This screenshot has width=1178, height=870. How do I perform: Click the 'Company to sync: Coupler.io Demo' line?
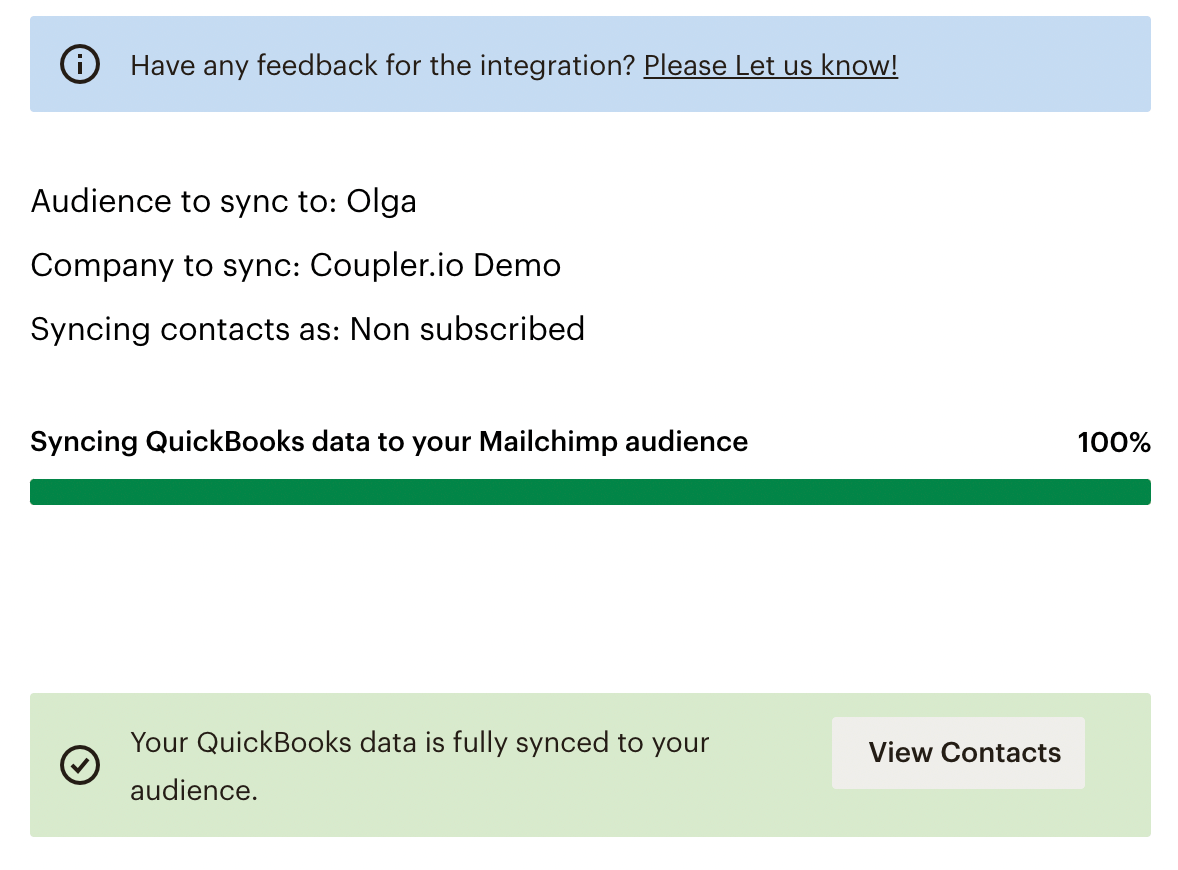(x=296, y=265)
